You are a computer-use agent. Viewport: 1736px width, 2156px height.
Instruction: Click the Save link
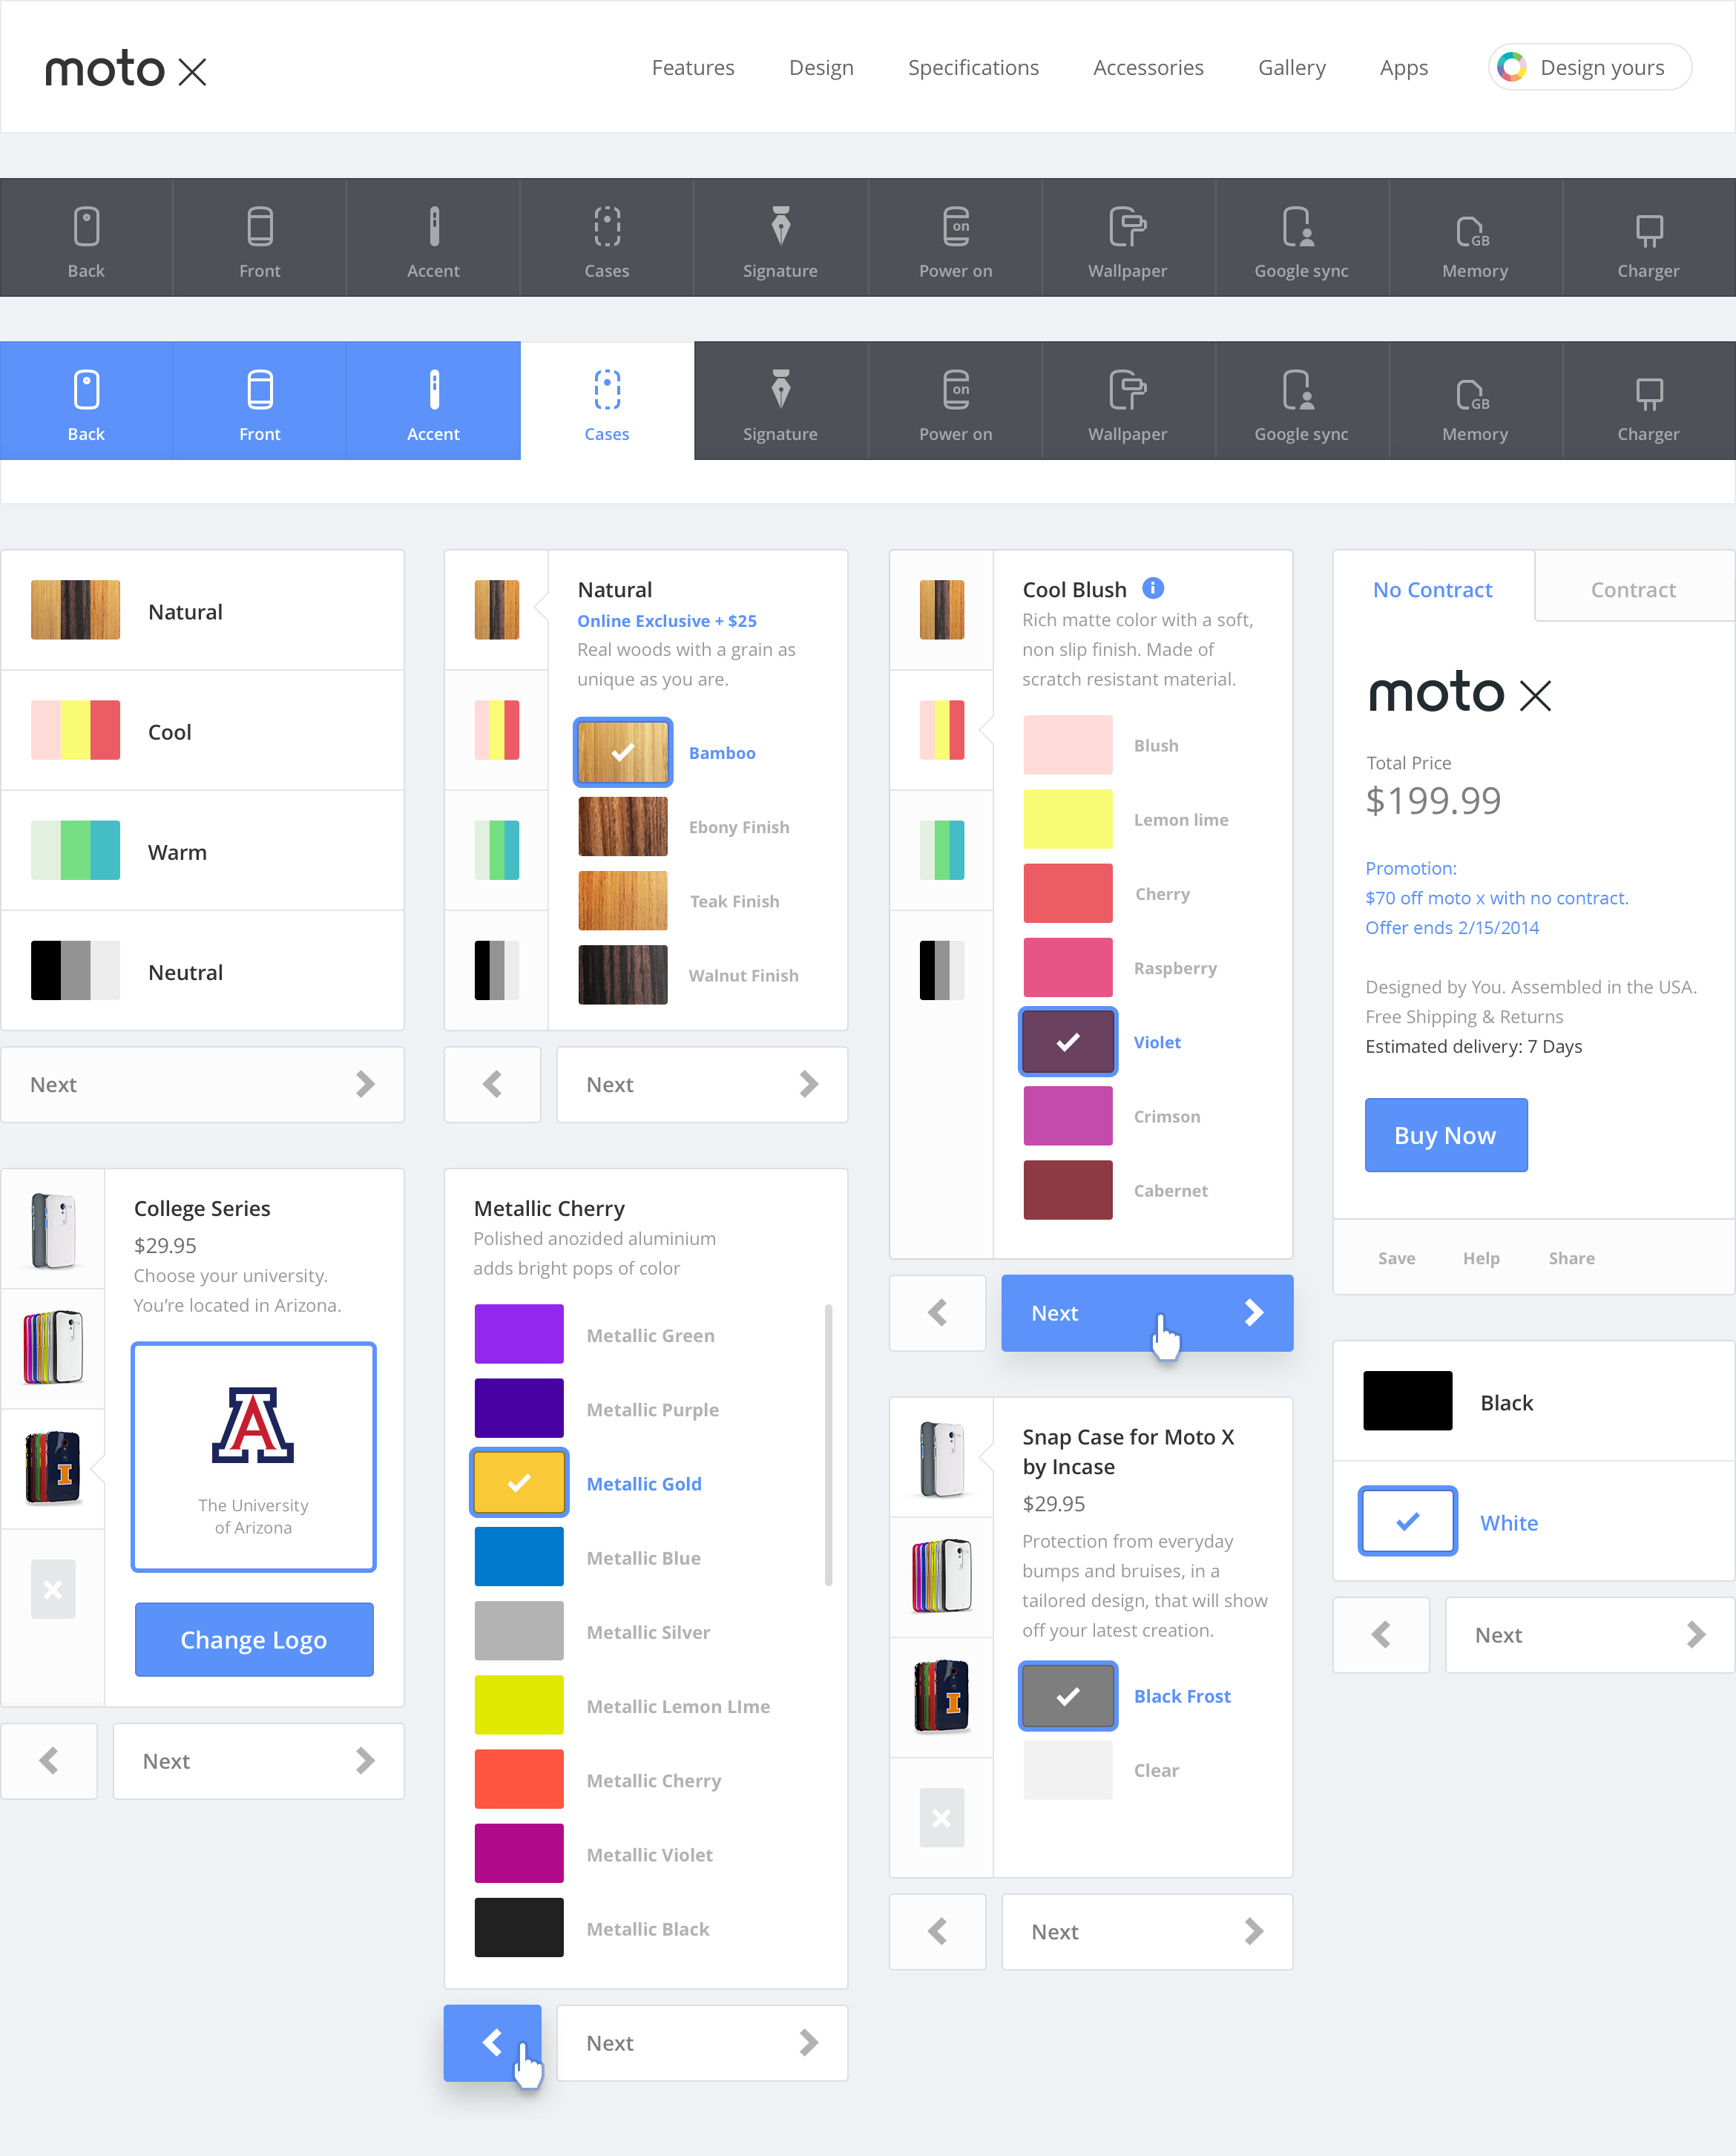[x=1396, y=1258]
